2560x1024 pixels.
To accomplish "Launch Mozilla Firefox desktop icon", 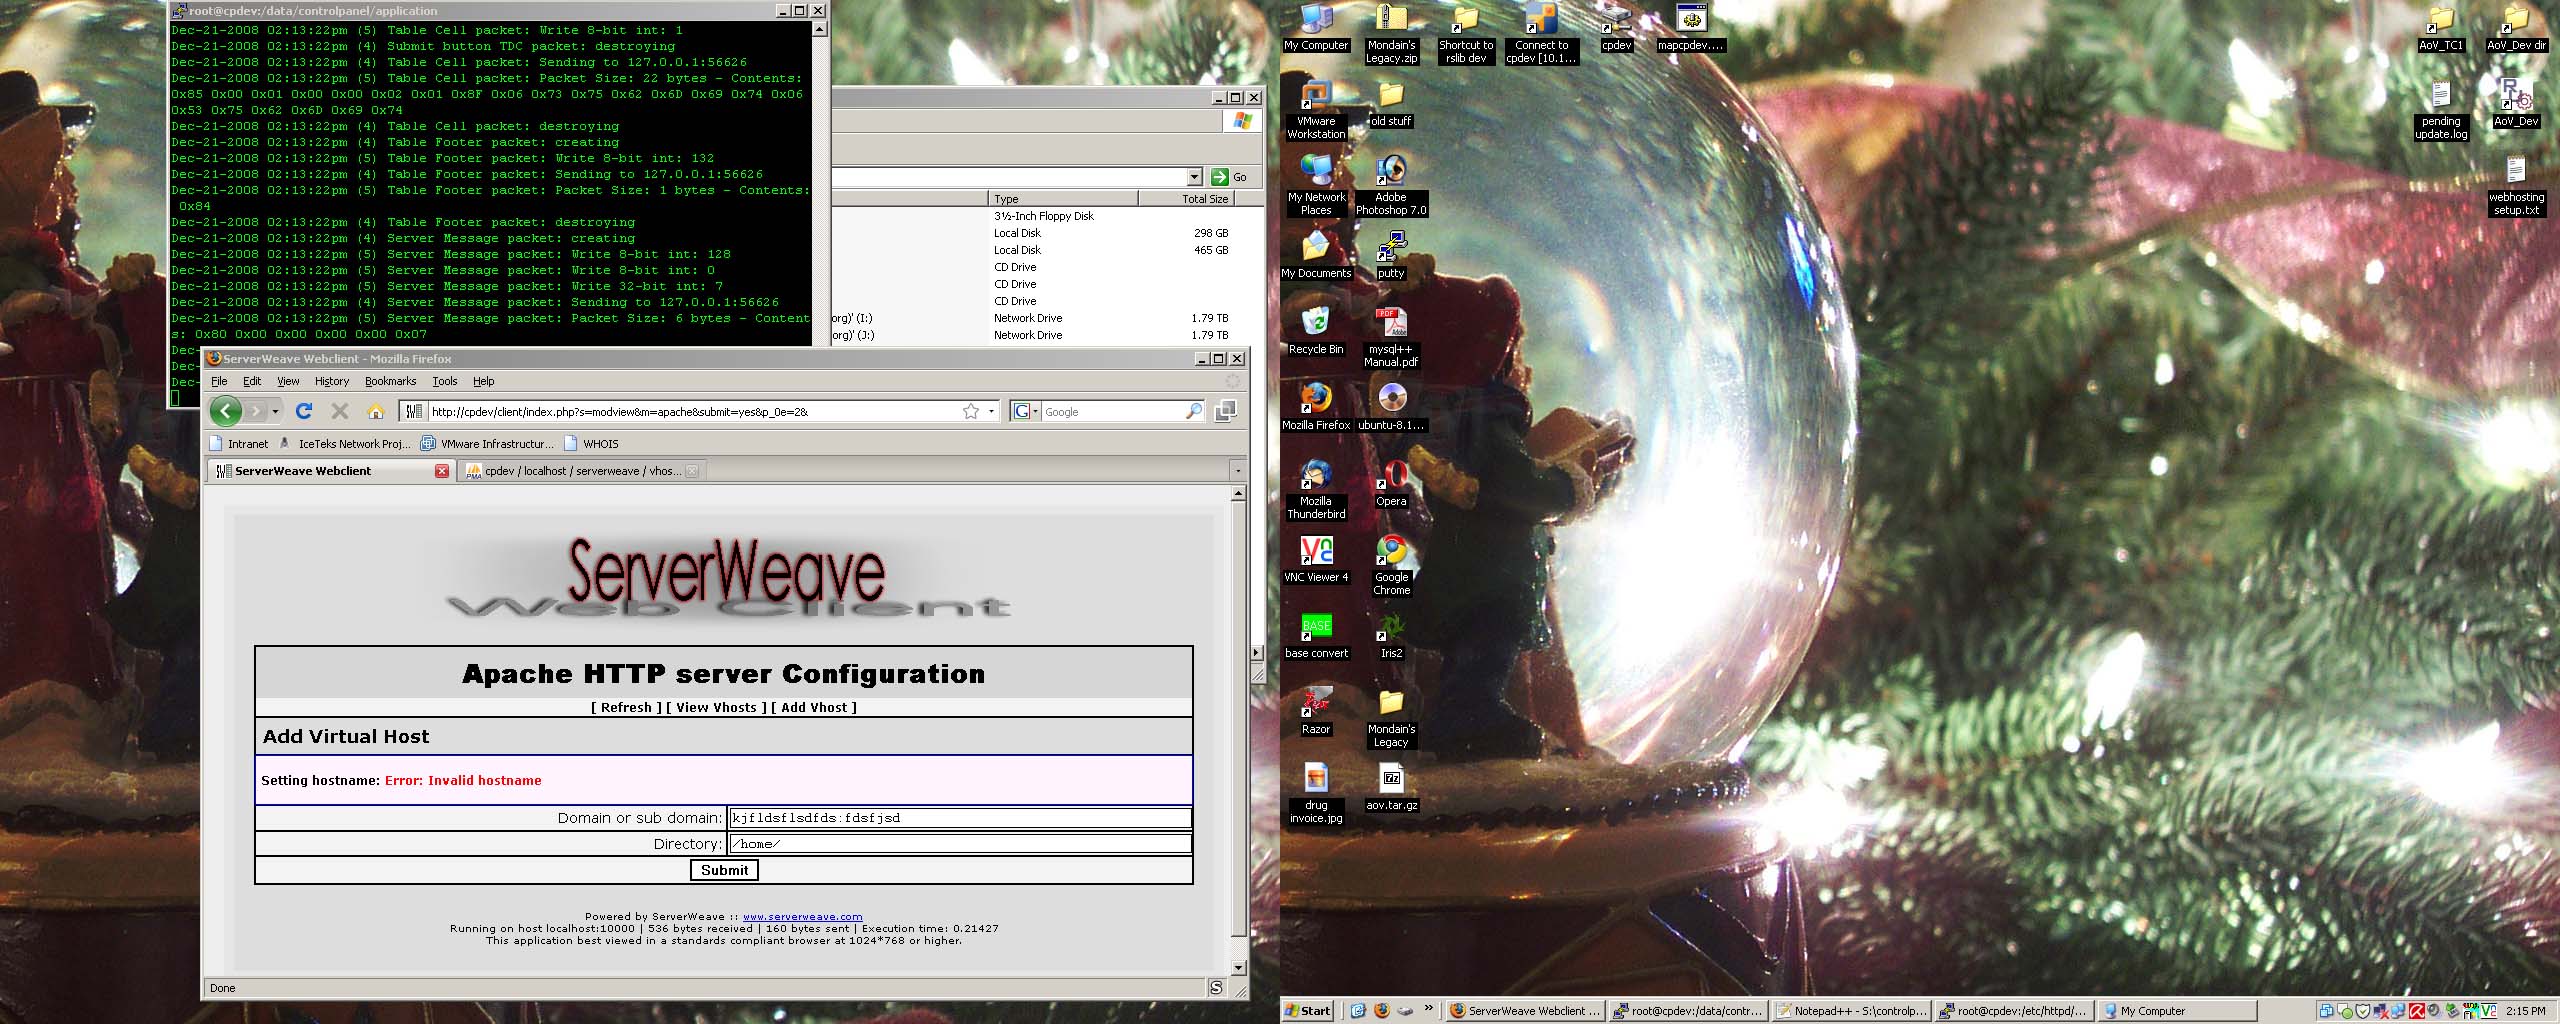I will (x=1316, y=408).
